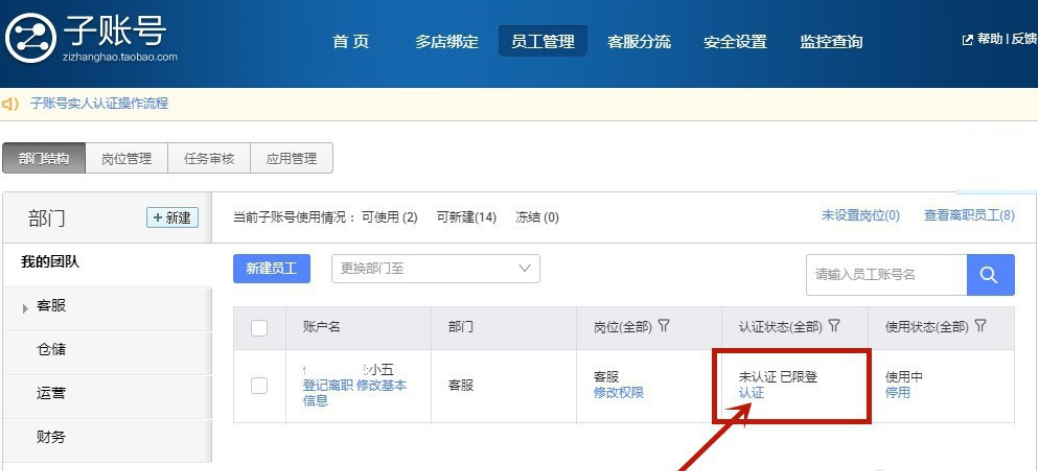Click 停用 link under 使用中
This screenshot has width=1038, height=471.
click(898, 392)
